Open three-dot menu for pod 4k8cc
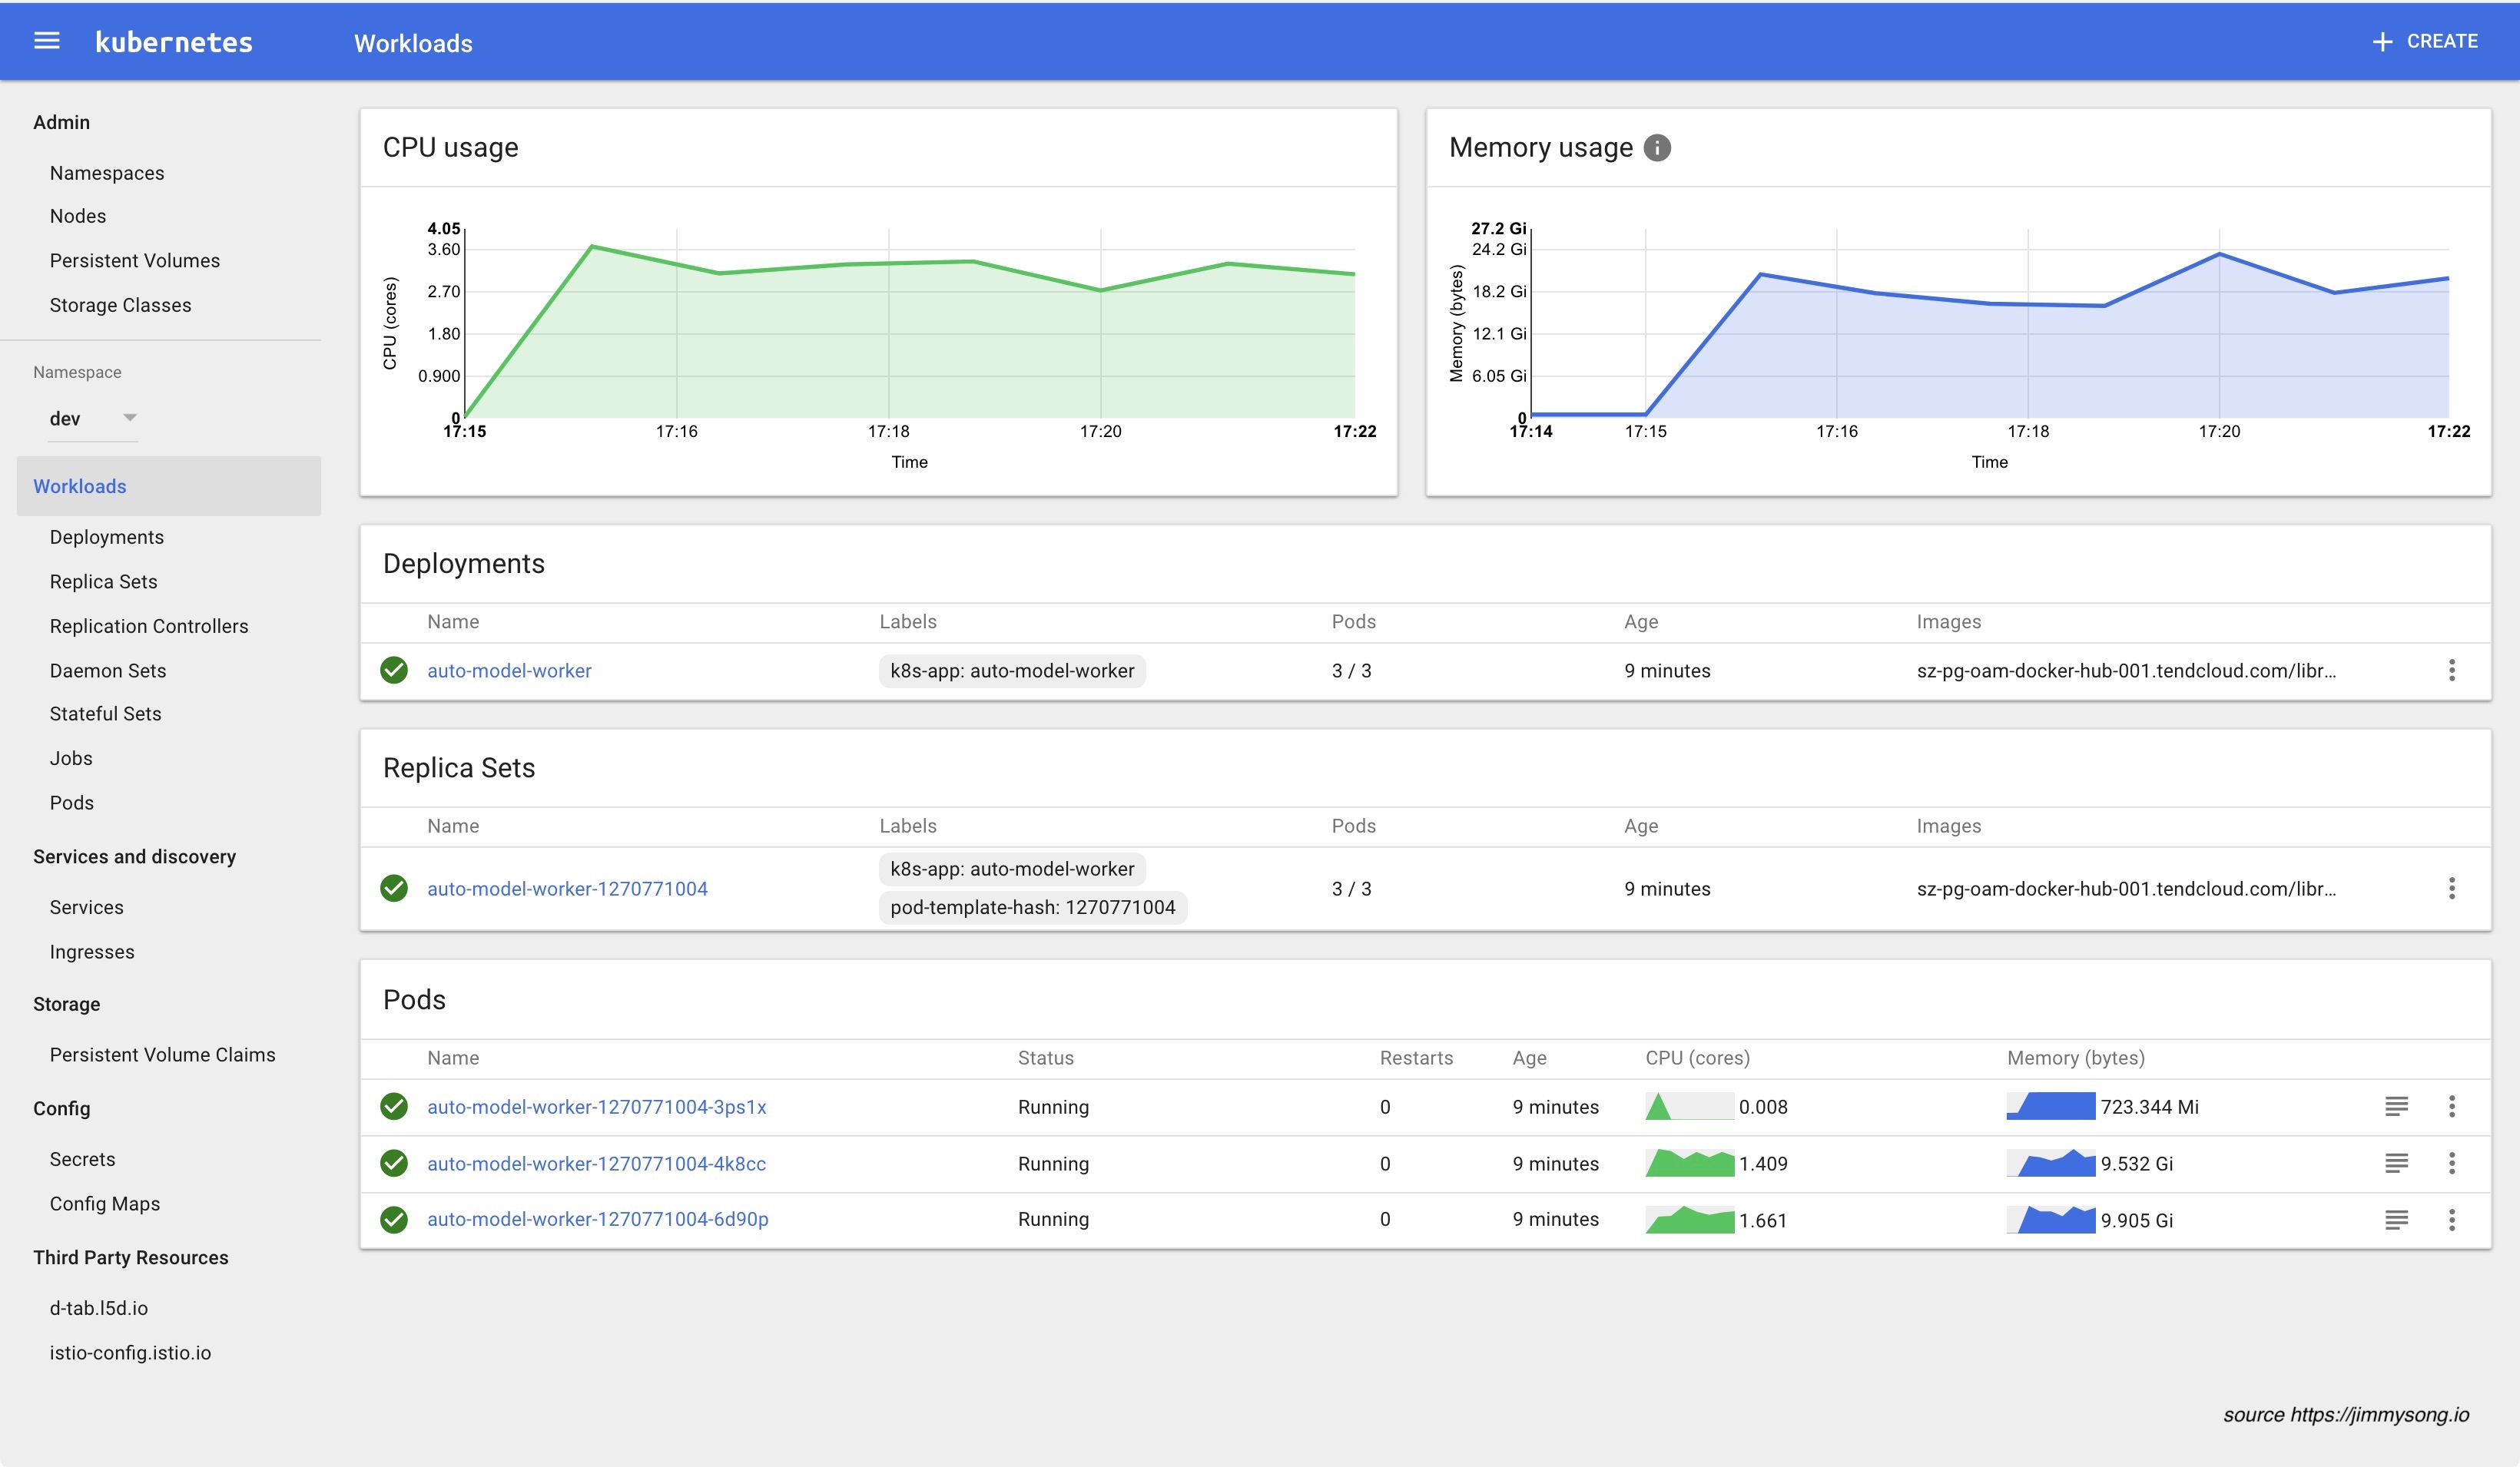The height and width of the screenshot is (1467, 2520). pos(2451,1163)
